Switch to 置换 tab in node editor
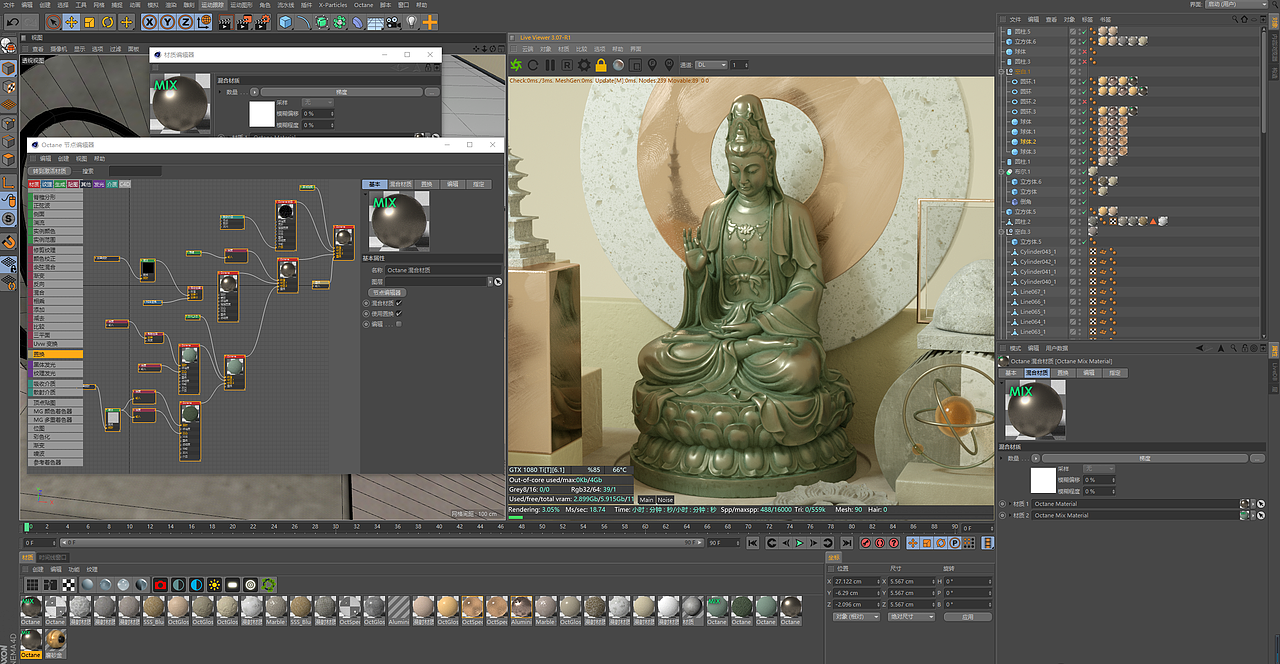 [x=427, y=185]
